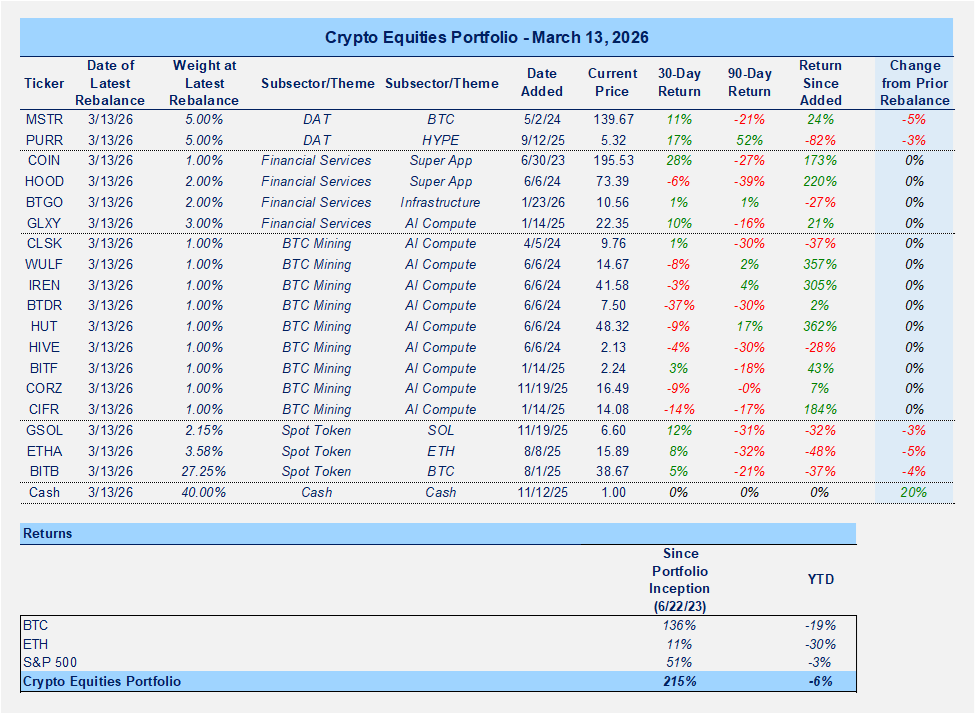
Task: Select the WULF 357% return cell
Action: 820,265
